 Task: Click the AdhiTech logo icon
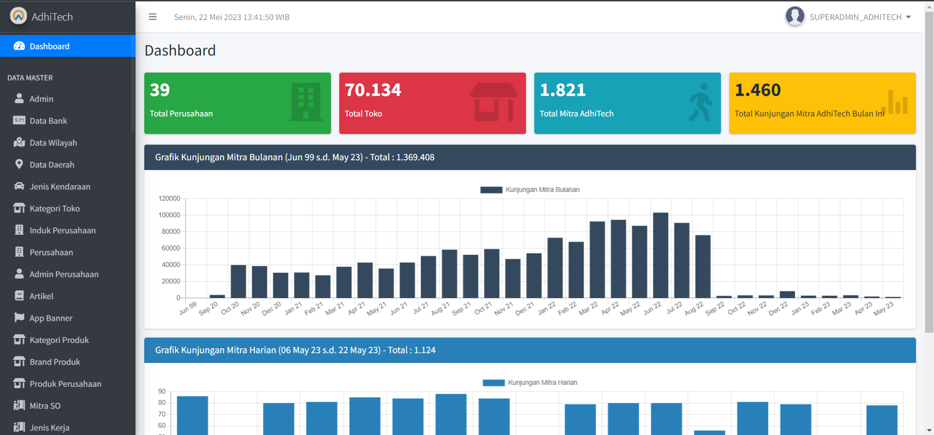tap(18, 16)
